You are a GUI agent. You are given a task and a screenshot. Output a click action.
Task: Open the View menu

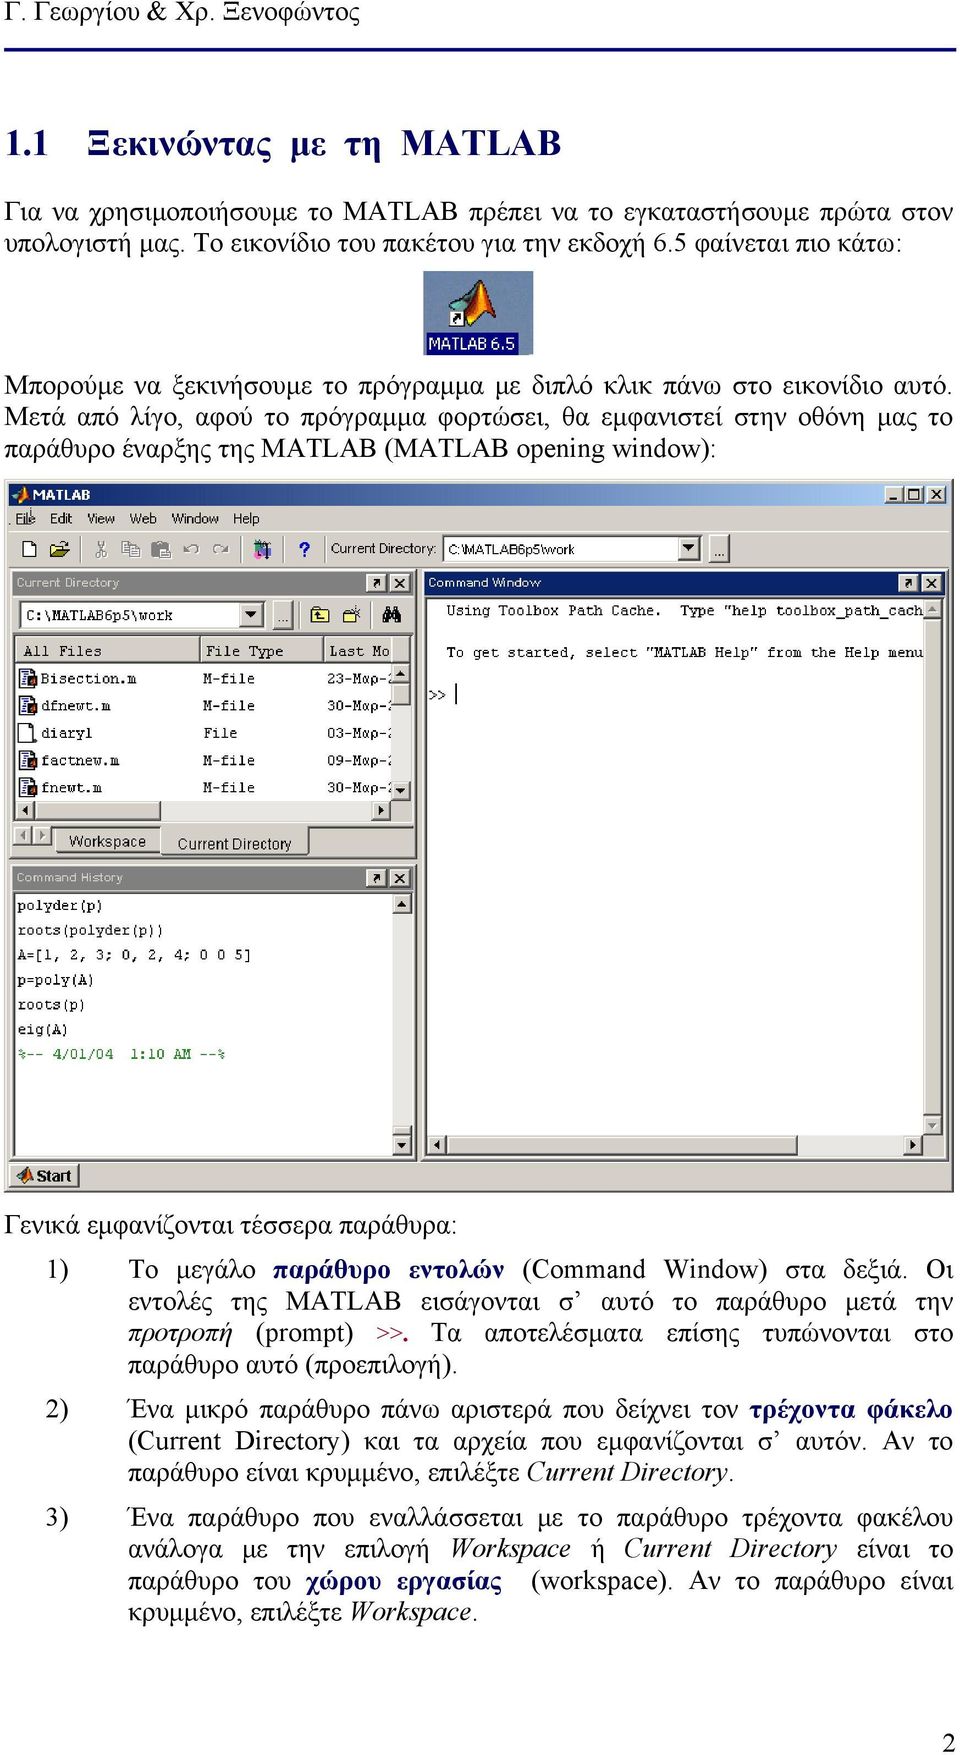(x=101, y=518)
